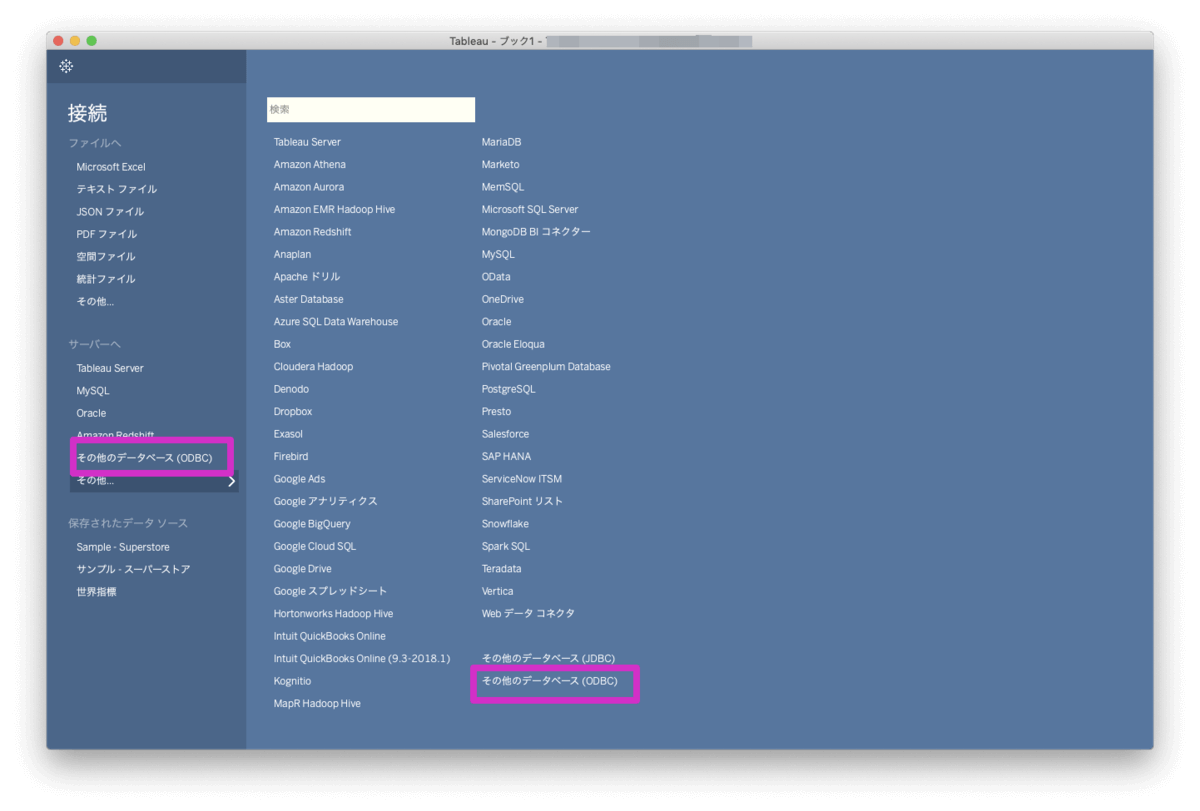
Task: Select 空間ファイル connection
Action: point(106,257)
